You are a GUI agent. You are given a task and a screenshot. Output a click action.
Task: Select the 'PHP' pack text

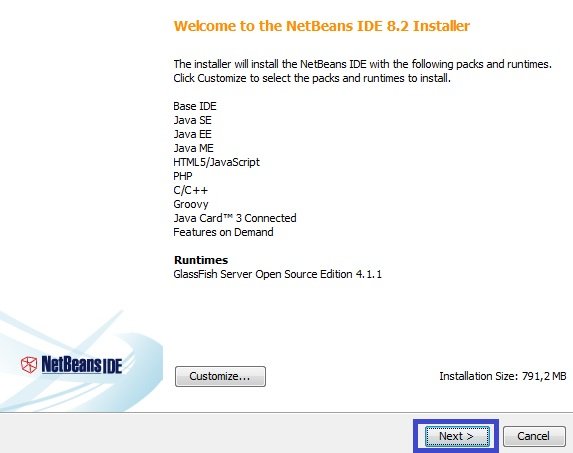pos(183,176)
